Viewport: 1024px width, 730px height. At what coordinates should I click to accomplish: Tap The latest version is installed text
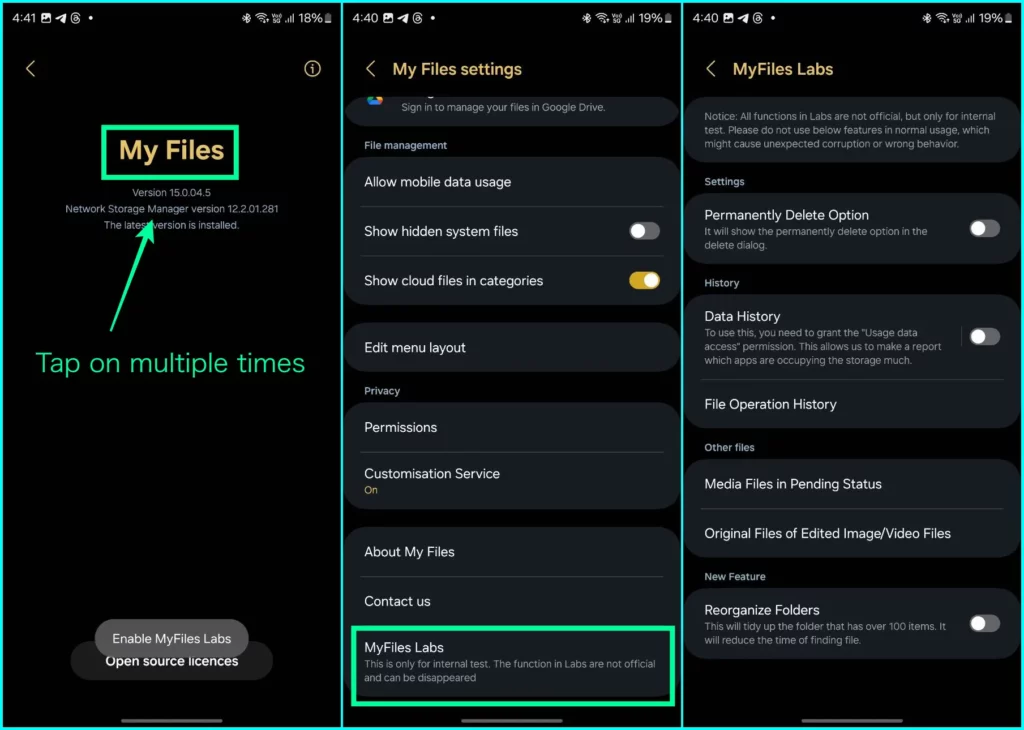[x=171, y=225]
